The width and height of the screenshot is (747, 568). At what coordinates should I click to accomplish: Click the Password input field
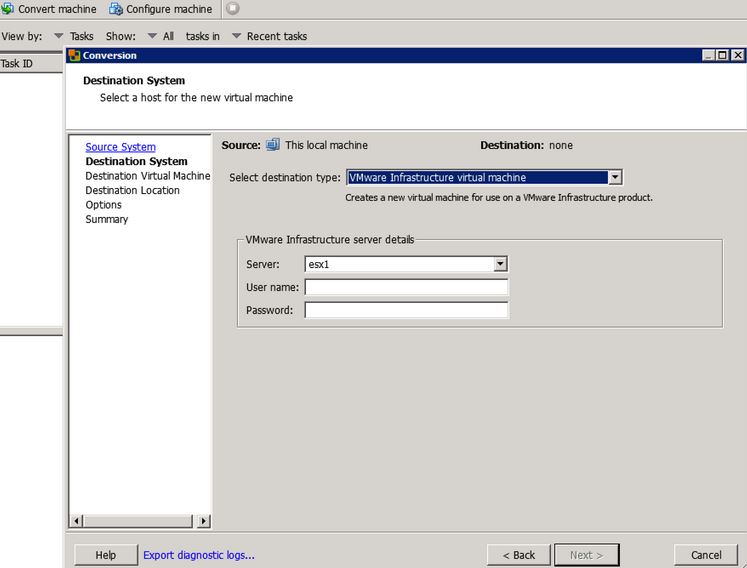(406, 310)
